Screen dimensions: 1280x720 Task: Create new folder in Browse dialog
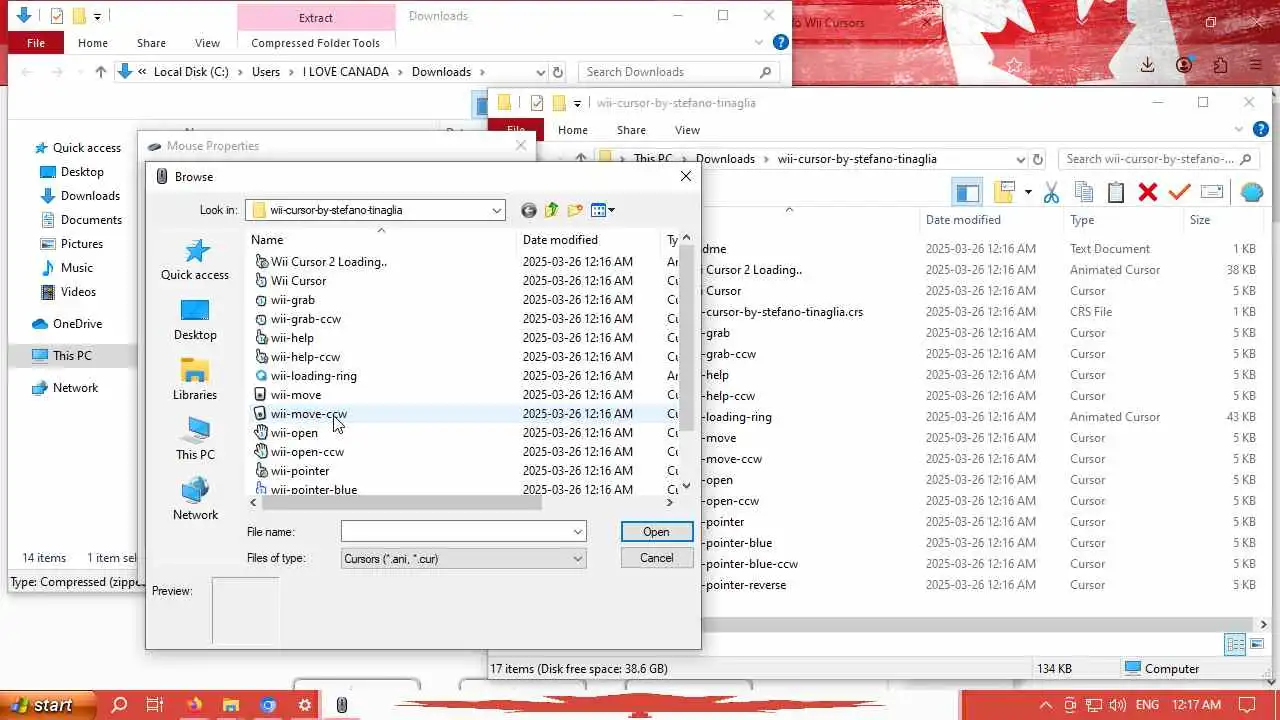575,210
